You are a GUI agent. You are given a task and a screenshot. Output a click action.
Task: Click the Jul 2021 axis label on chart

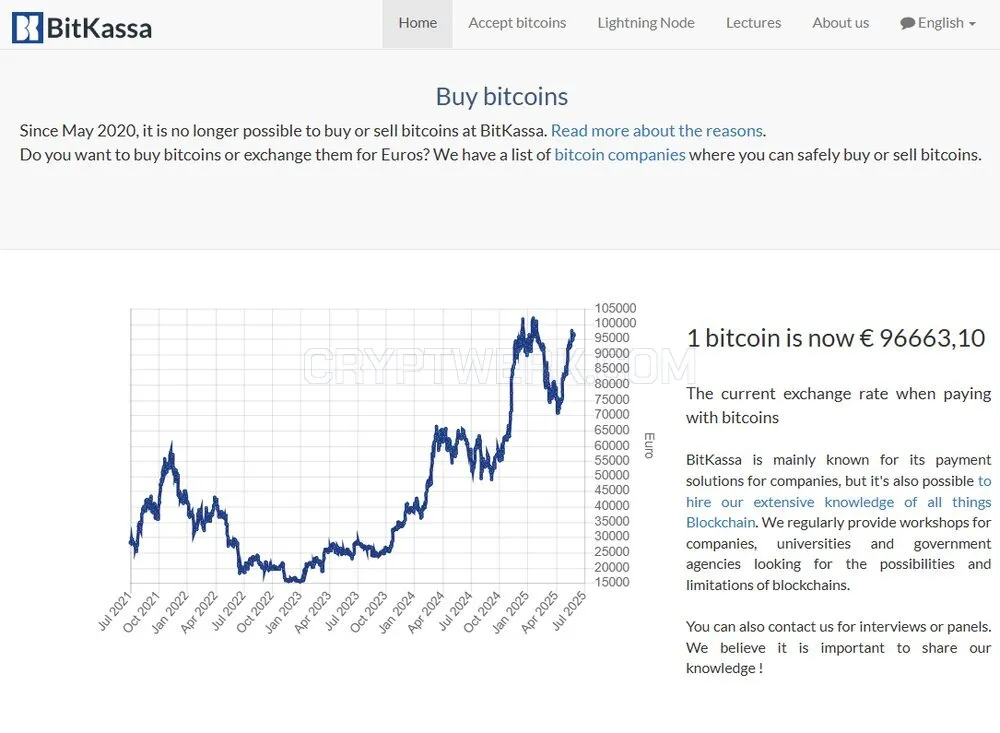point(114,611)
